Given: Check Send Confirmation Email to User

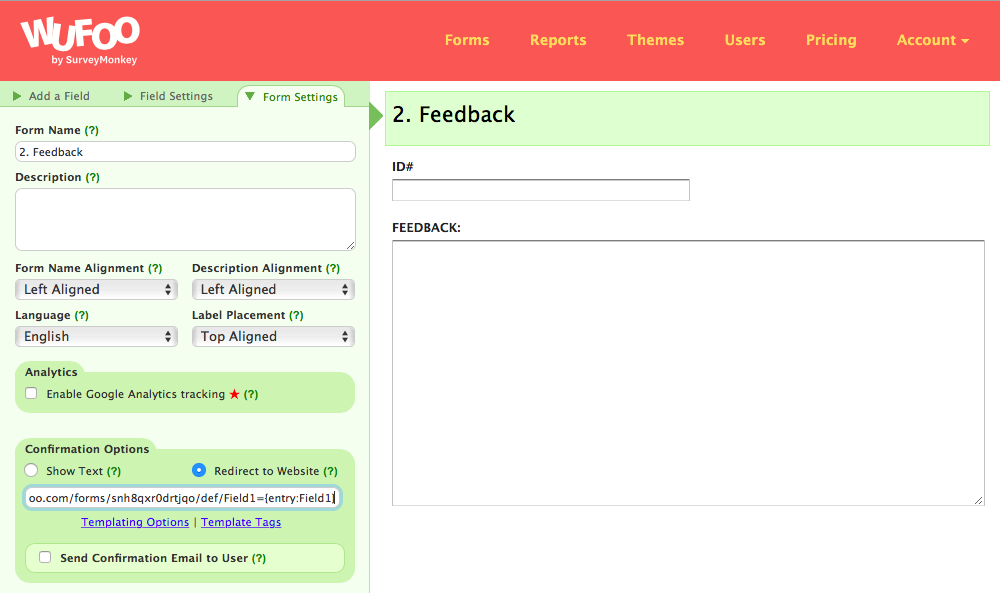Looking at the screenshot, I should (x=45, y=557).
